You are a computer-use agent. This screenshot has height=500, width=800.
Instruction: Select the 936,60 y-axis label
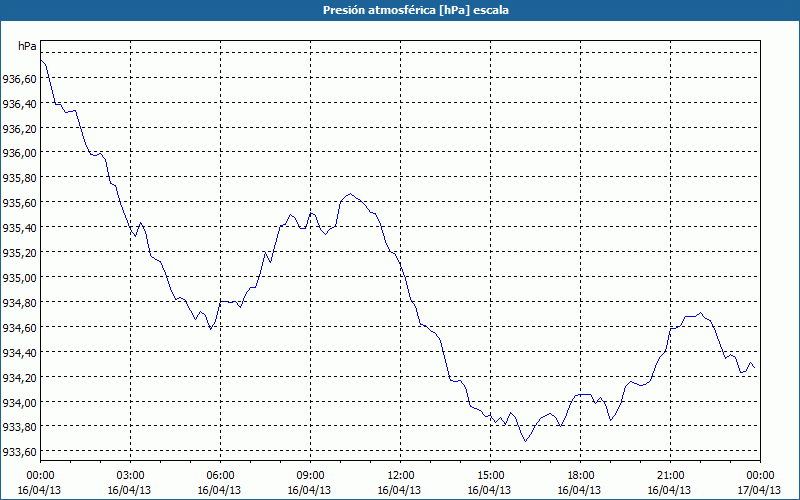20,79
